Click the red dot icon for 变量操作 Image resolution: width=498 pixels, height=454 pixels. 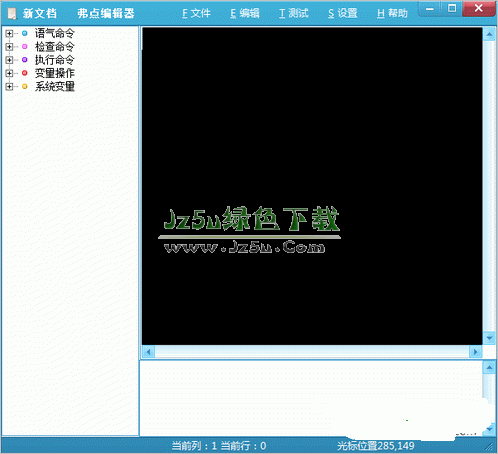pyautogui.click(x=25, y=73)
